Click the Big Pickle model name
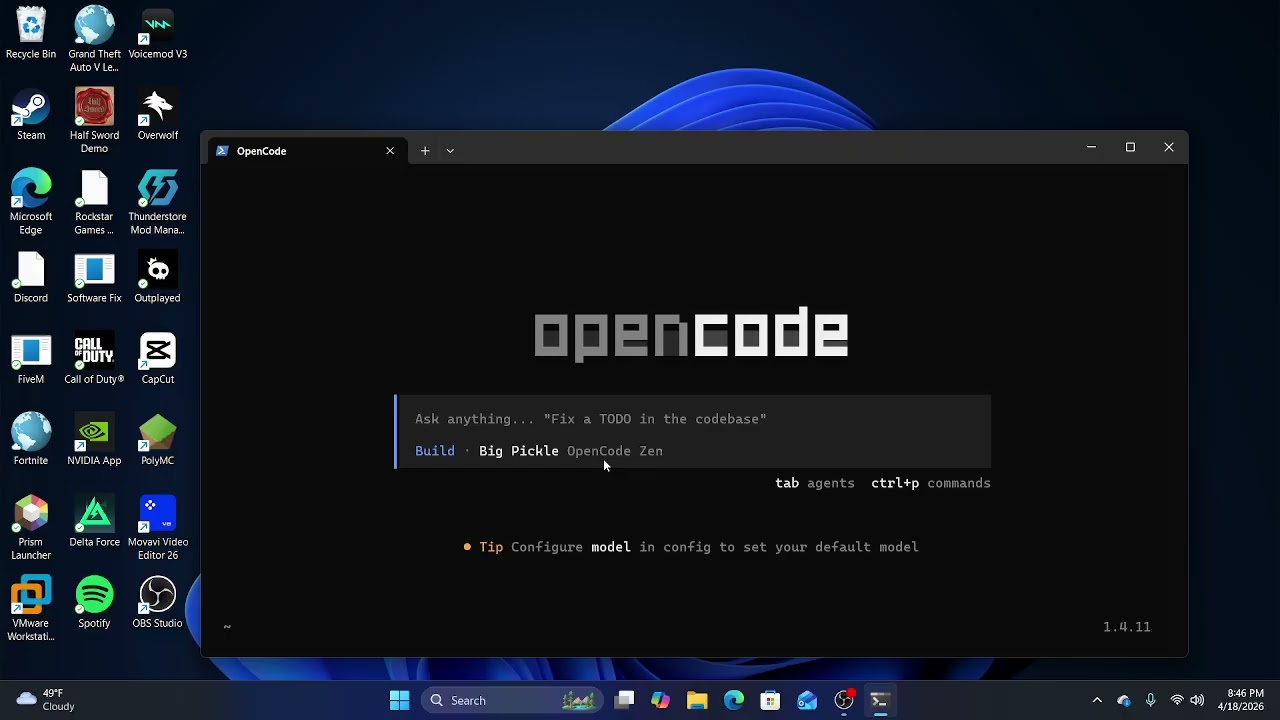Image resolution: width=1280 pixels, height=720 pixels. (519, 451)
